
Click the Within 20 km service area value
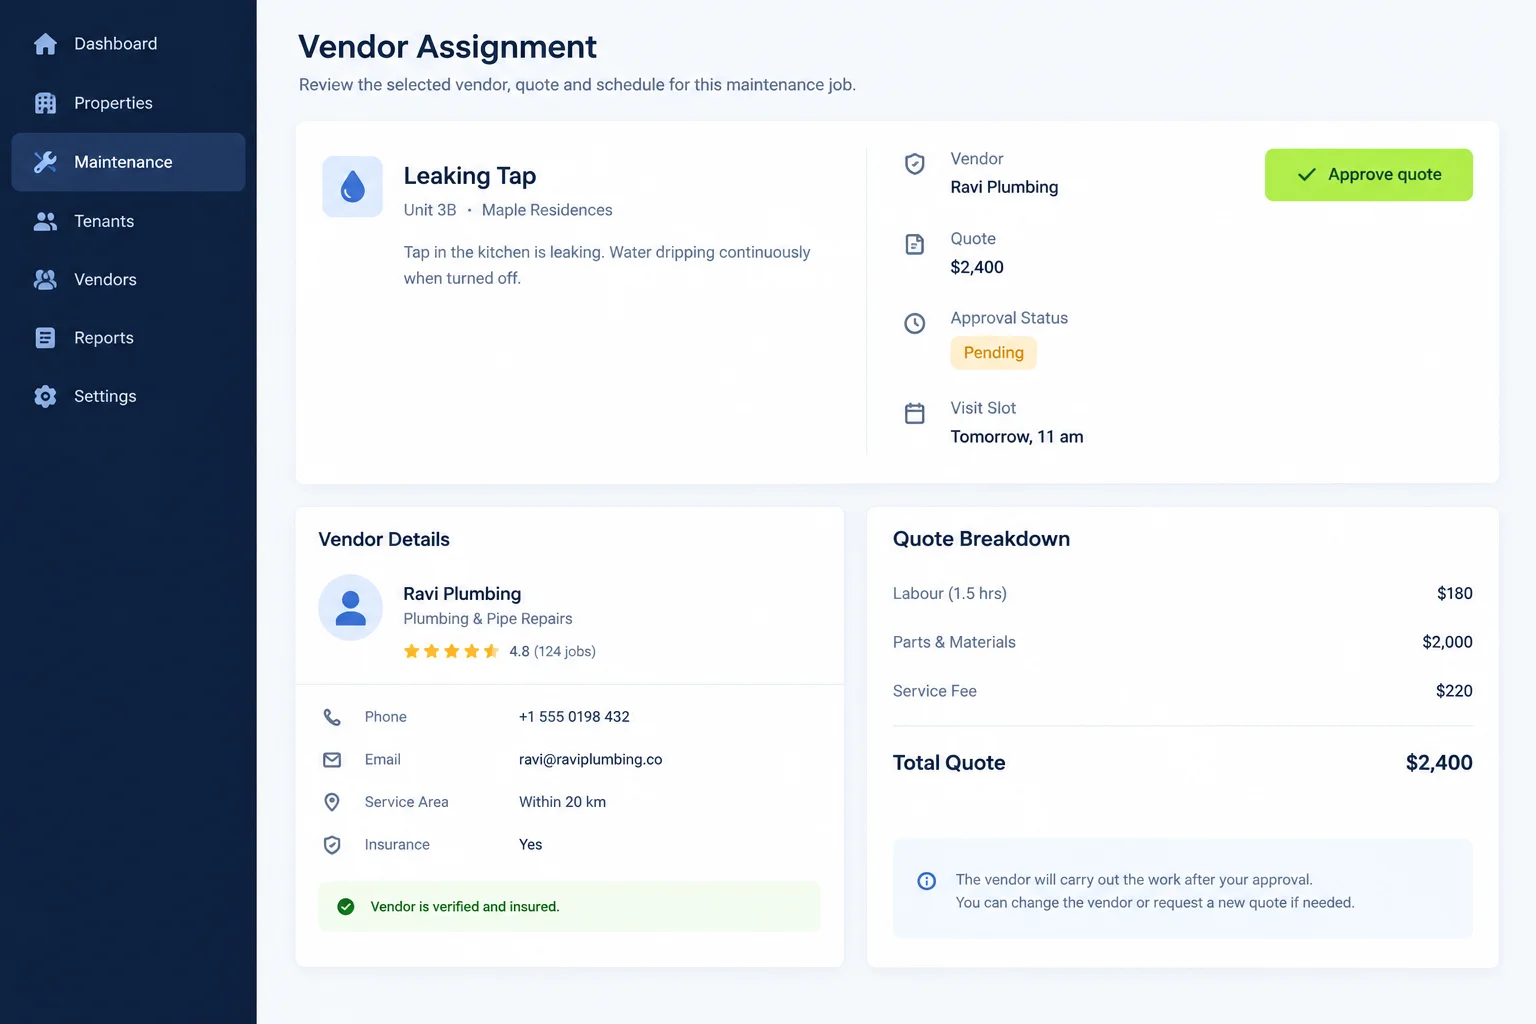click(x=562, y=802)
